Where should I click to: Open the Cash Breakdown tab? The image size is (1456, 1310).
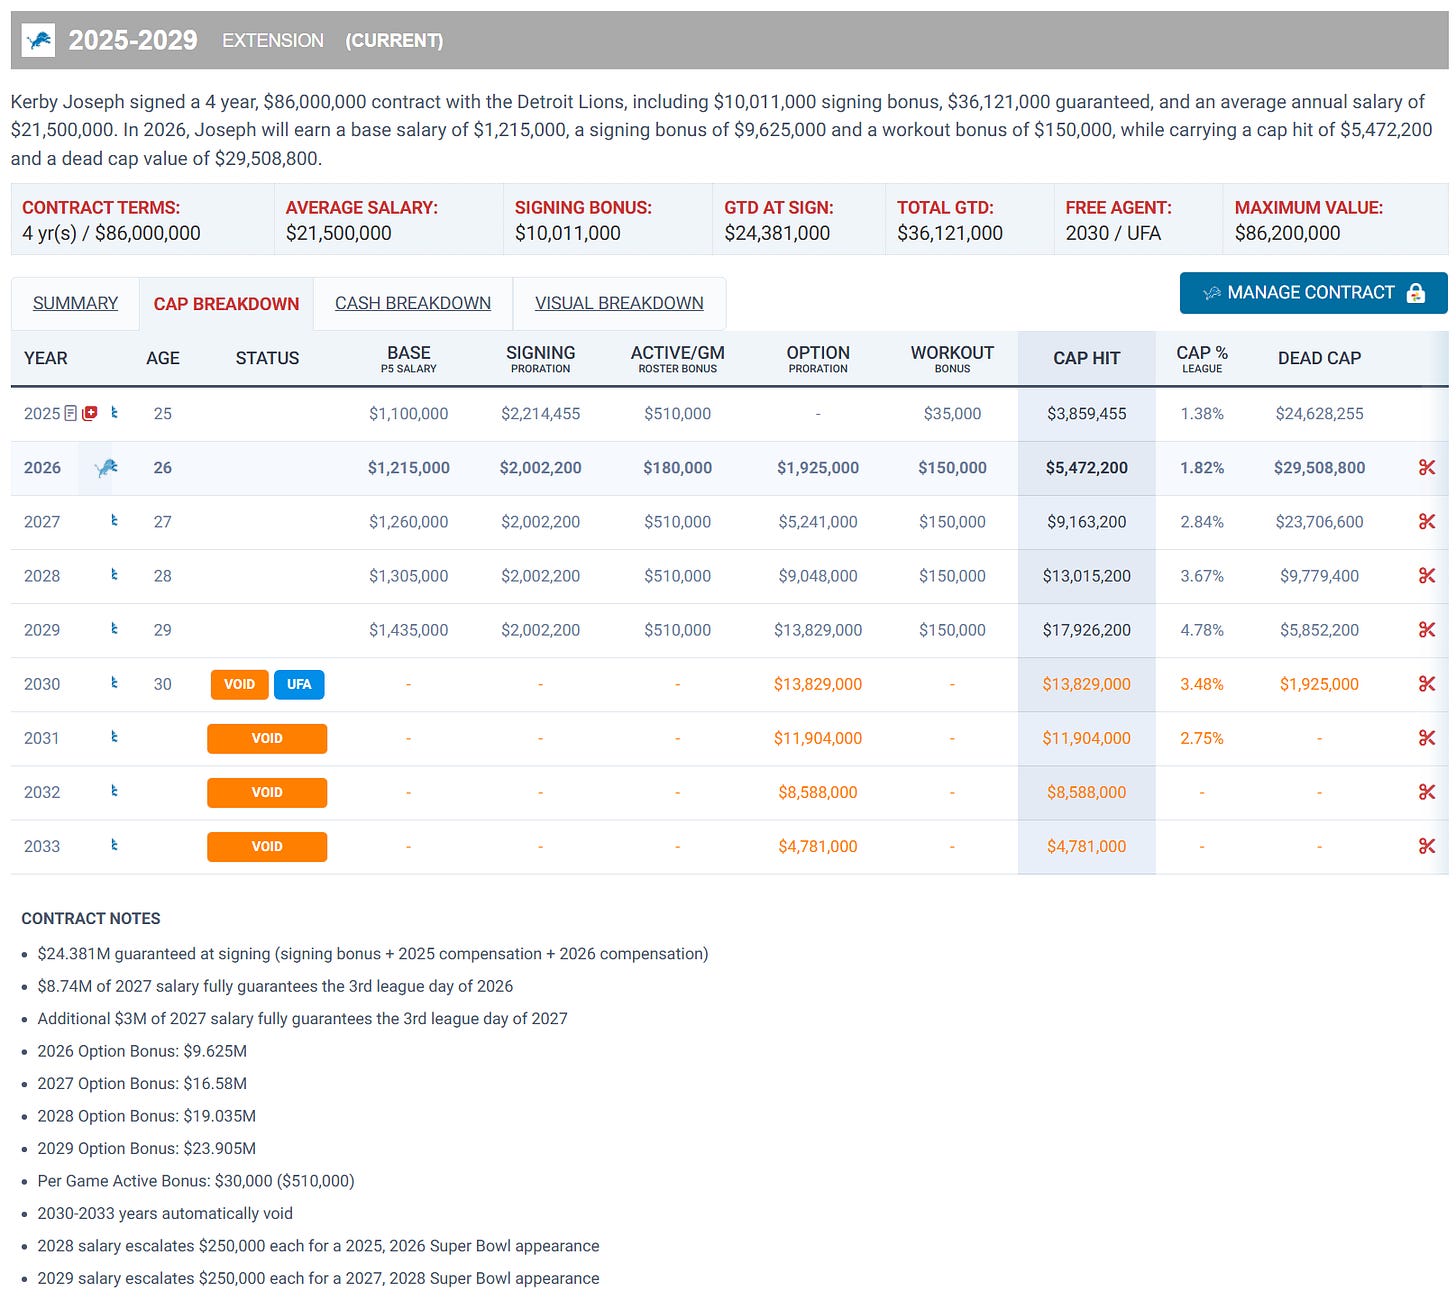tap(413, 303)
